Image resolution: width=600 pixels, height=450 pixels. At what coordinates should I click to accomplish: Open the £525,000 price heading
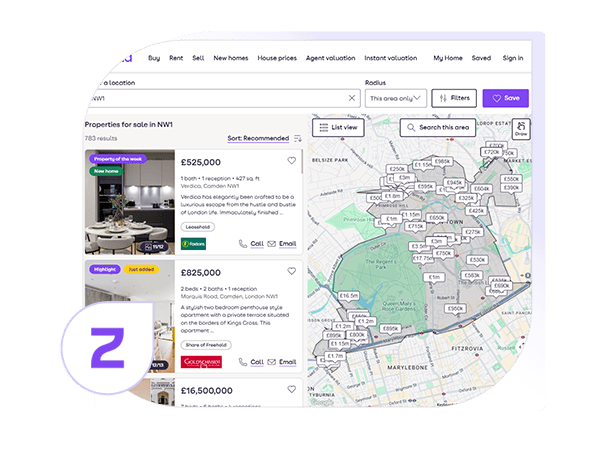(x=201, y=162)
